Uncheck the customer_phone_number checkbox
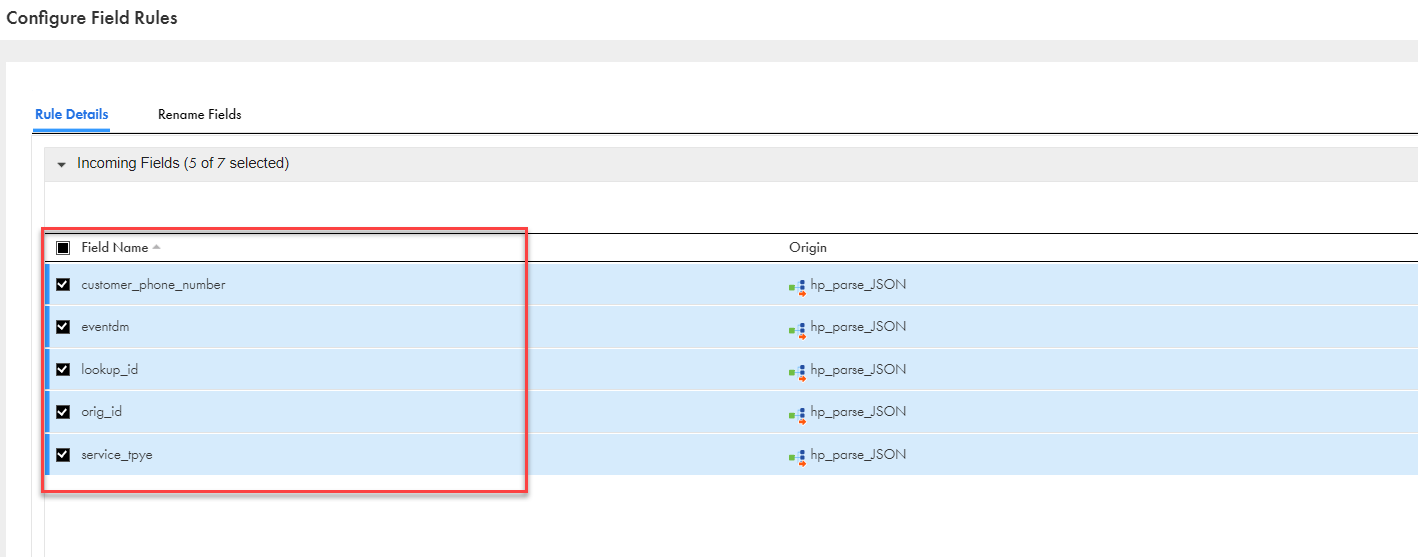 (x=63, y=285)
